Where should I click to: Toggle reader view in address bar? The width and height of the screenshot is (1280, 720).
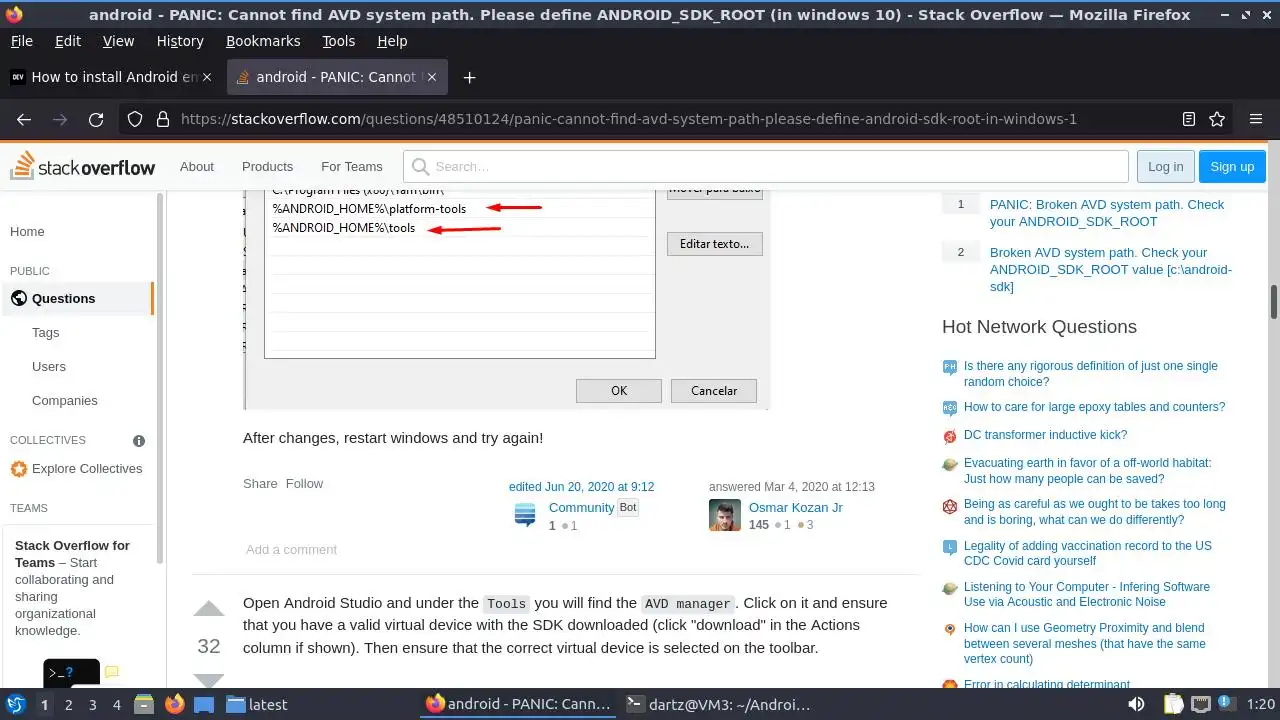[1189, 119]
